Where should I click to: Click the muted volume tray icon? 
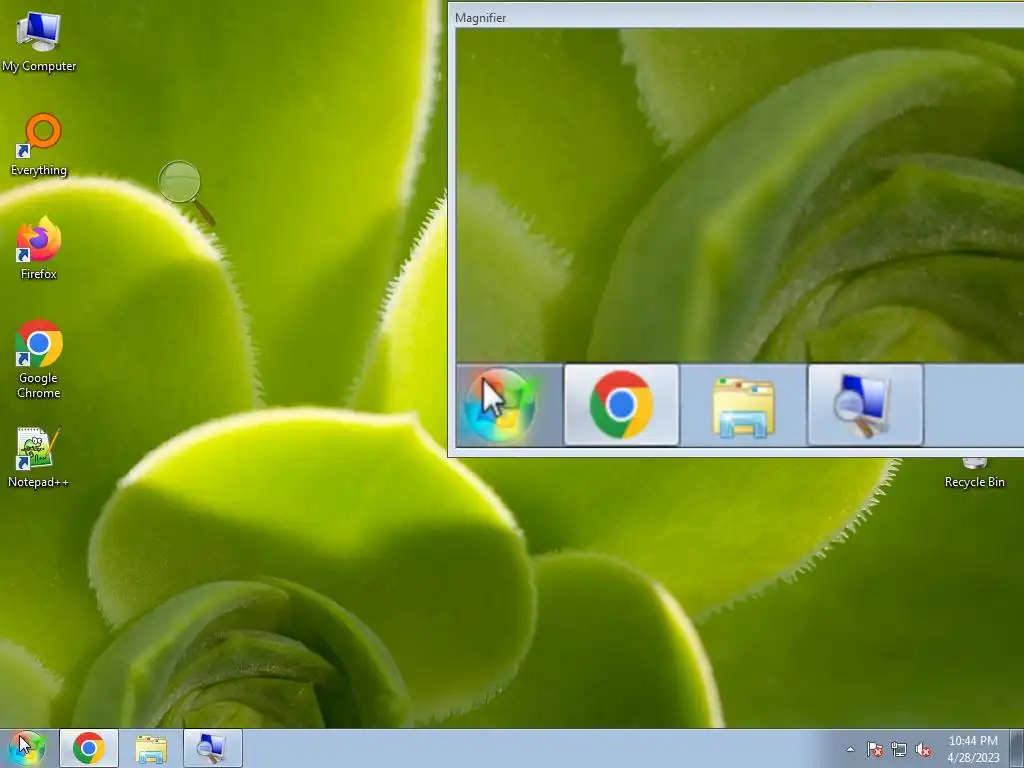[923, 749]
